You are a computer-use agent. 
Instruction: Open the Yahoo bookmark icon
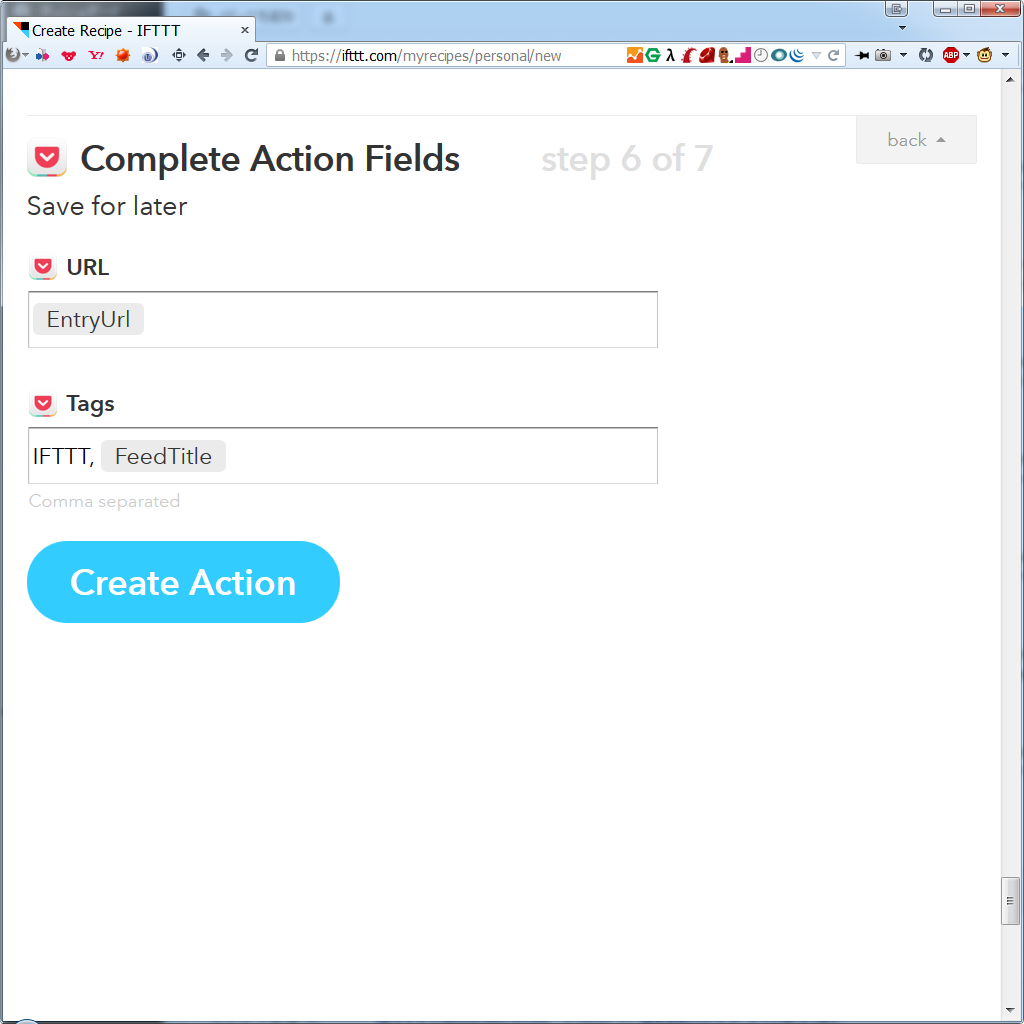[96, 56]
